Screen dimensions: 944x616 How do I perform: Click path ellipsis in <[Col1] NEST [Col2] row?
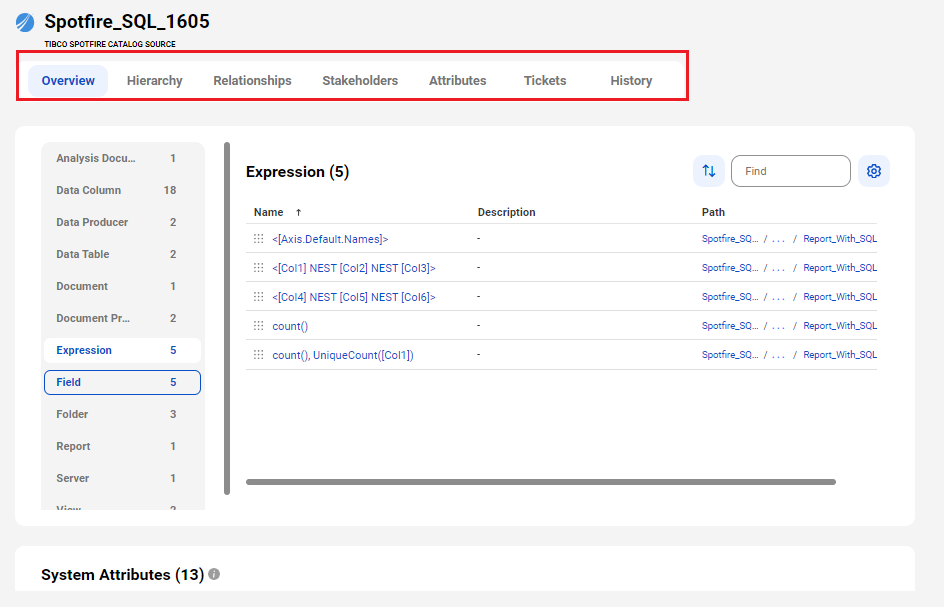point(778,268)
